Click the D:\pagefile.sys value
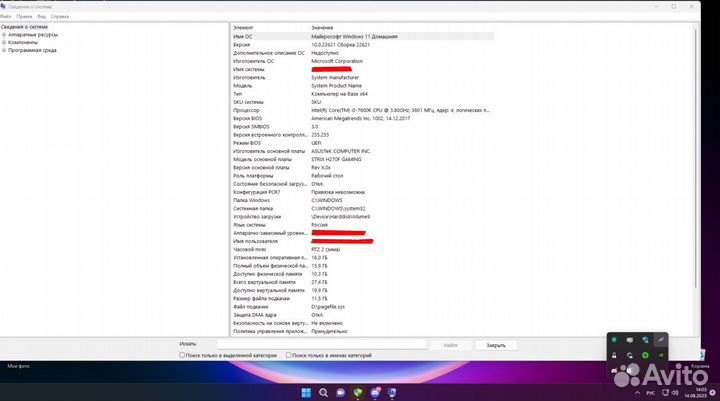720x401 pixels. pyautogui.click(x=328, y=307)
